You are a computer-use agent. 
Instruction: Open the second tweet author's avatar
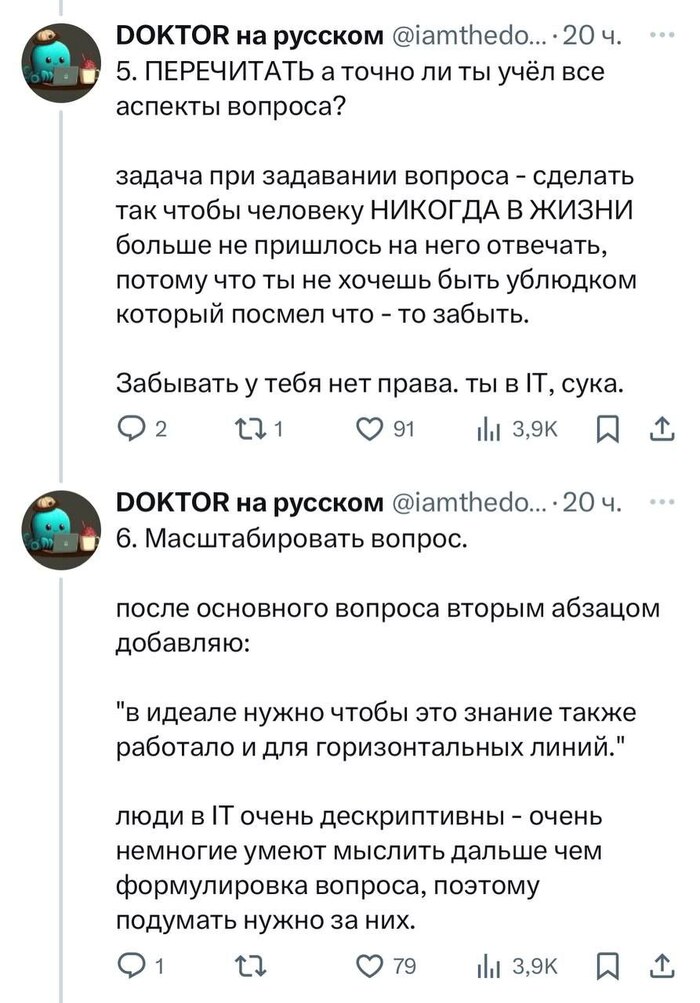click(62, 528)
